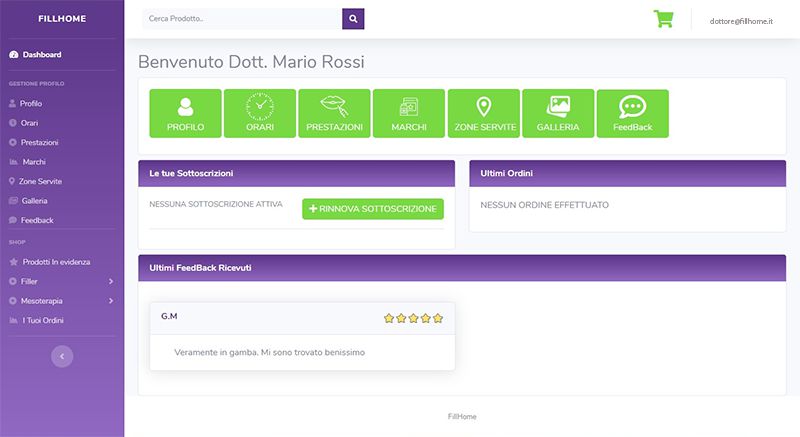Expand the Filler submenu in sidebar
The image size is (800, 437).
point(60,281)
